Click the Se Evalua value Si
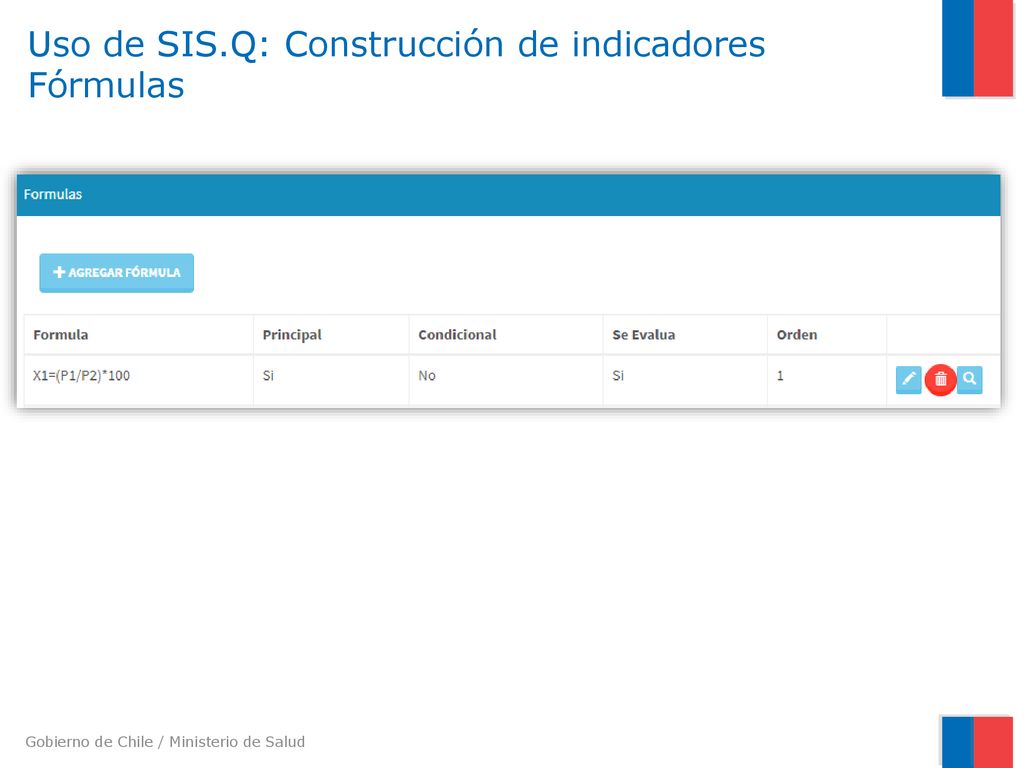1024x768 pixels. click(x=618, y=376)
